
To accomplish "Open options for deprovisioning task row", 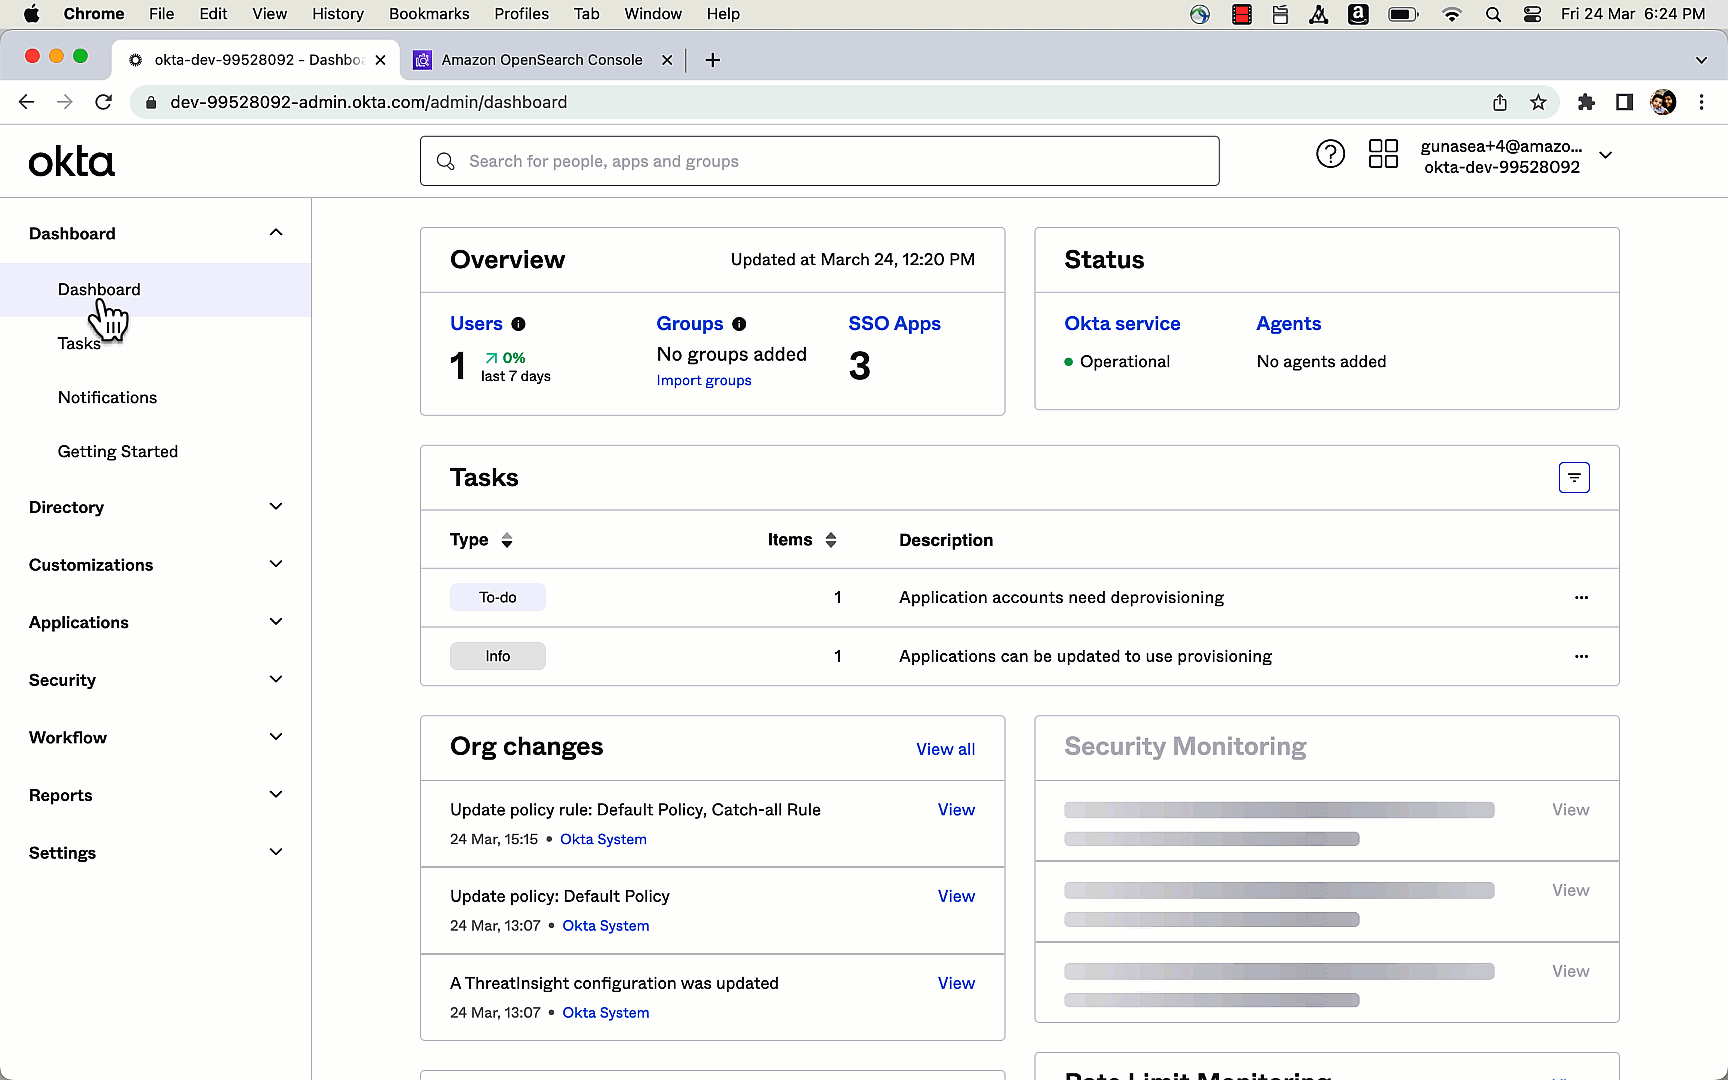I will (1581, 598).
